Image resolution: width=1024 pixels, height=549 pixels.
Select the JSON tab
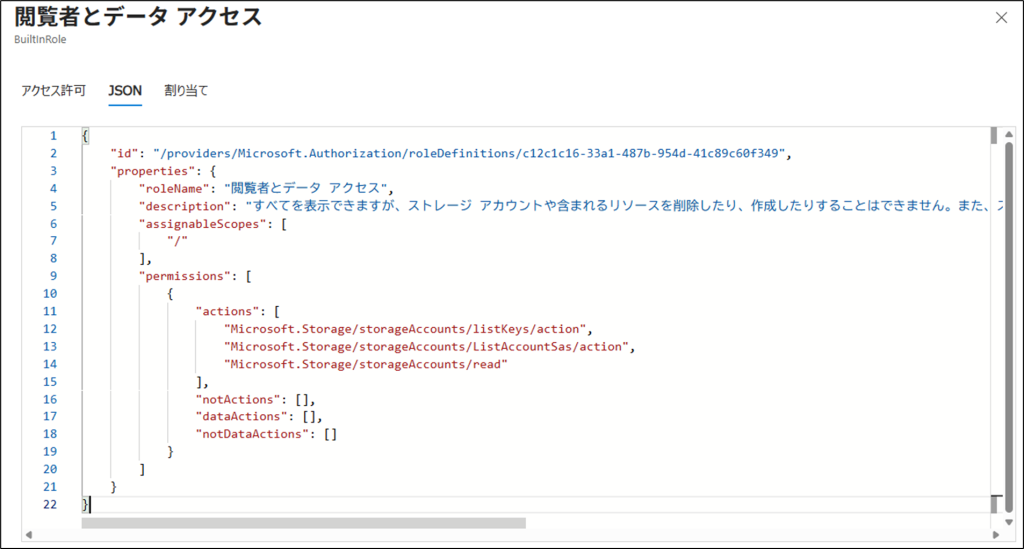[x=125, y=91]
